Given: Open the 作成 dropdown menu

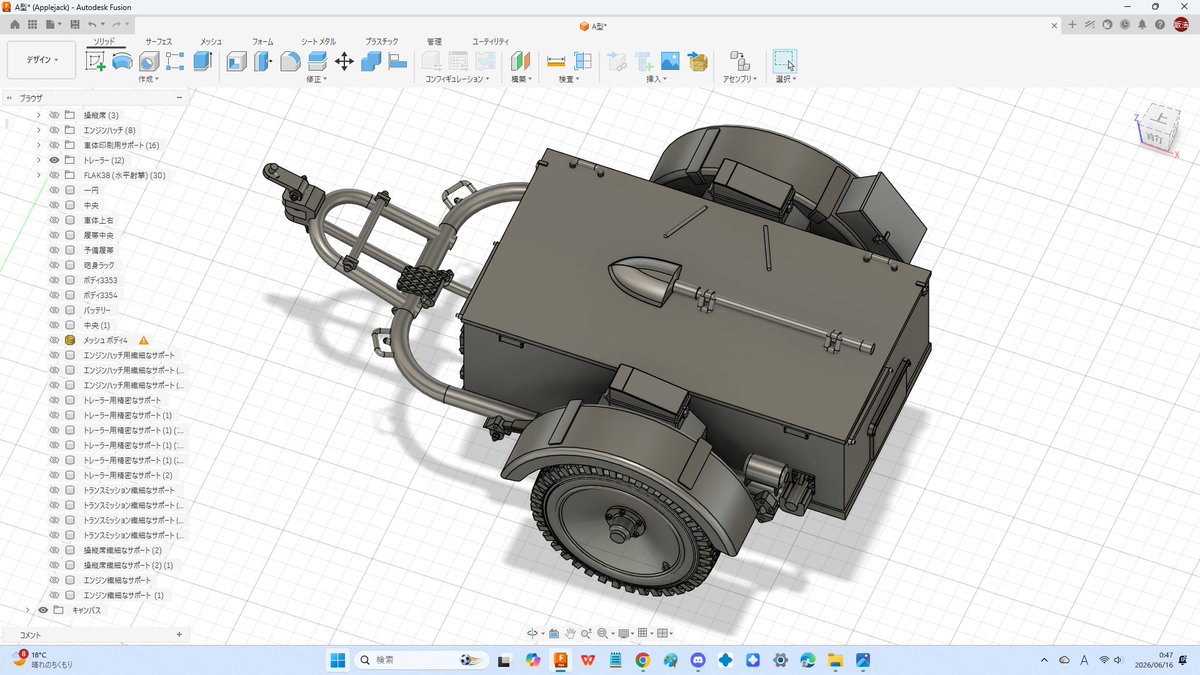Looking at the screenshot, I should [149, 78].
